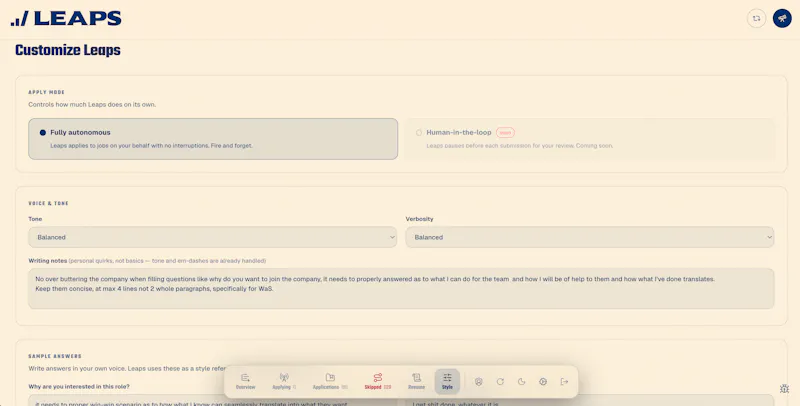Screen dimensions: 800x406
Task: Click the 'Writing notes' label
Action: coord(47,261)
